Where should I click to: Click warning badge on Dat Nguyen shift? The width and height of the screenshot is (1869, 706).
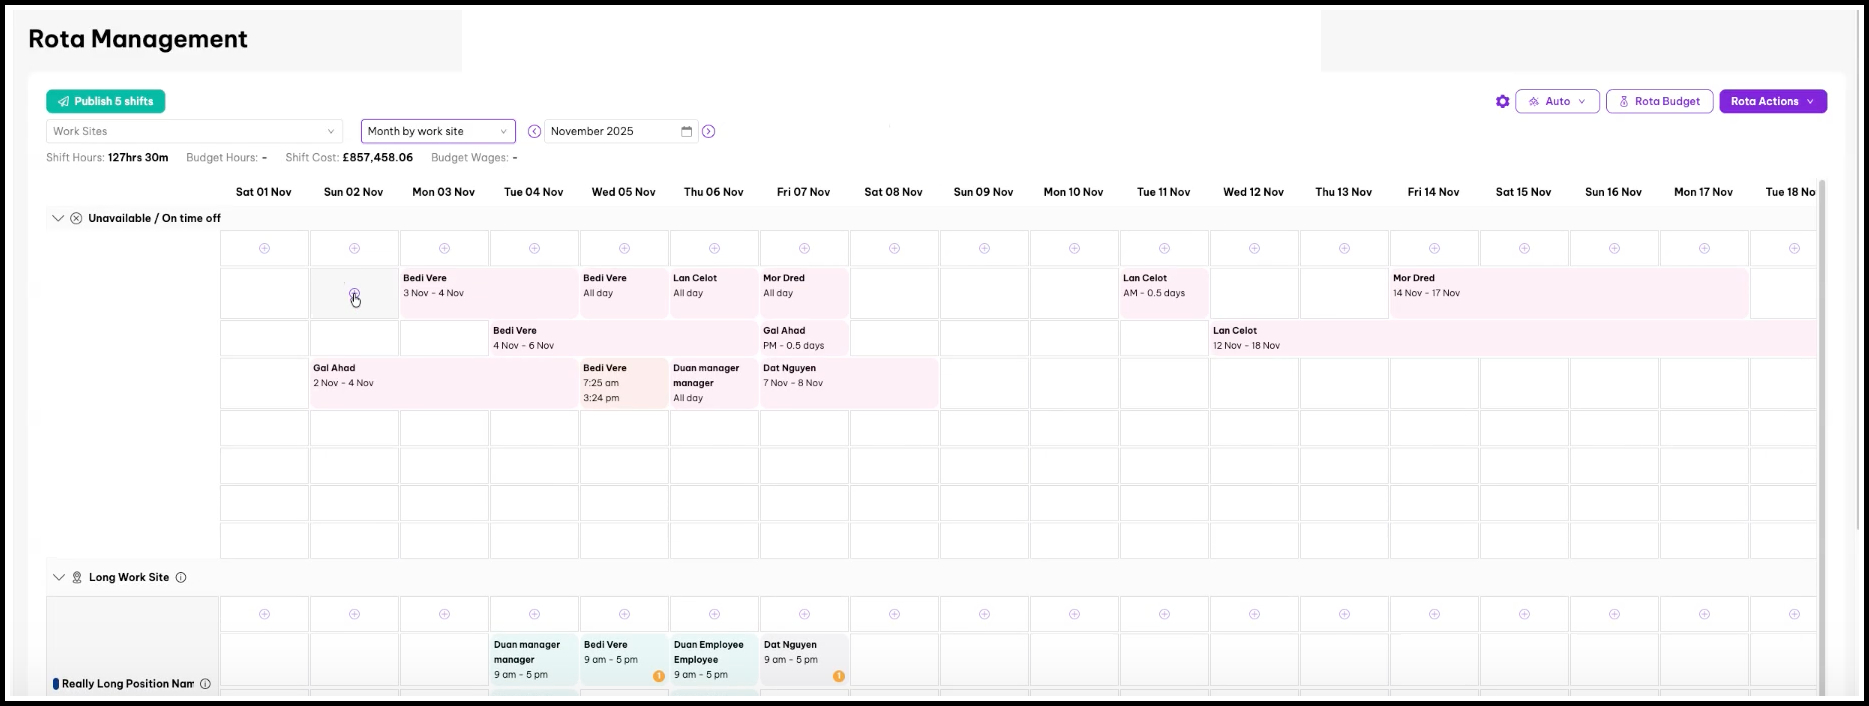pos(838,676)
